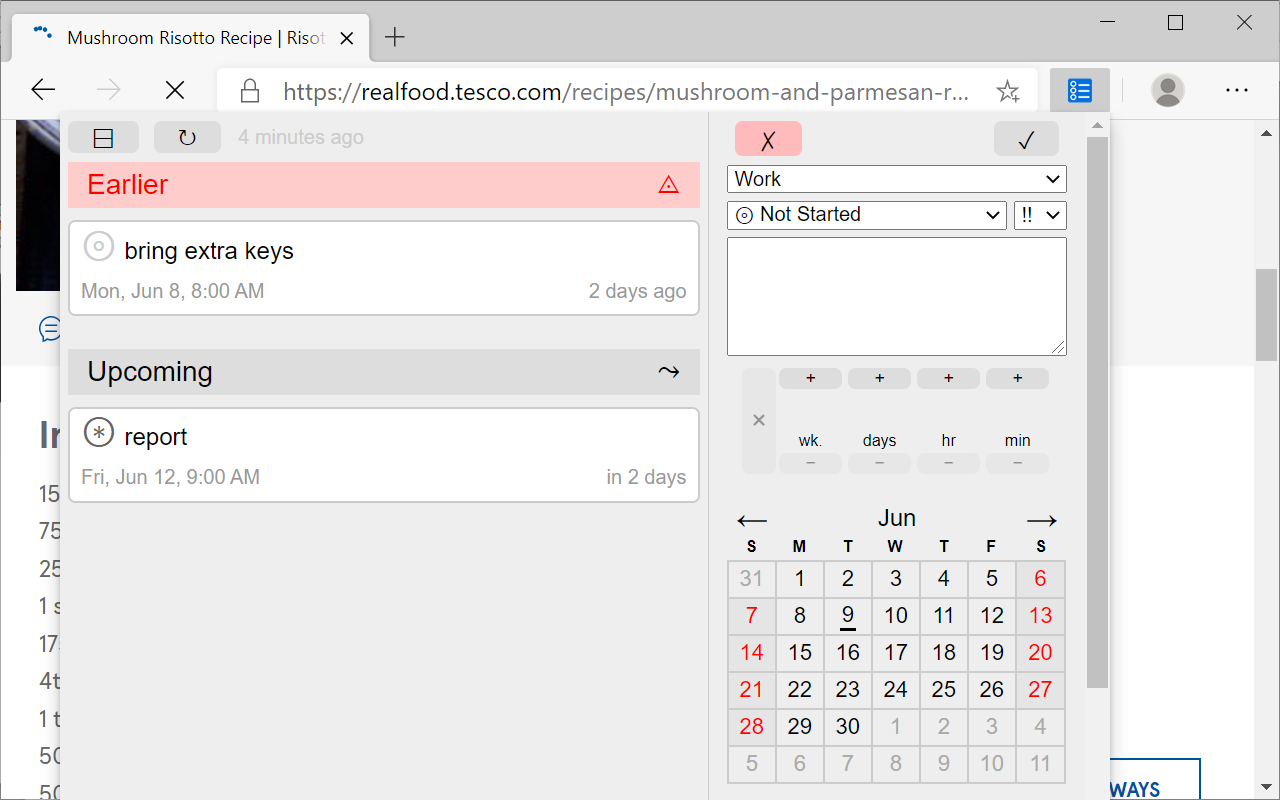Add this page to favorites

tap(1007, 92)
